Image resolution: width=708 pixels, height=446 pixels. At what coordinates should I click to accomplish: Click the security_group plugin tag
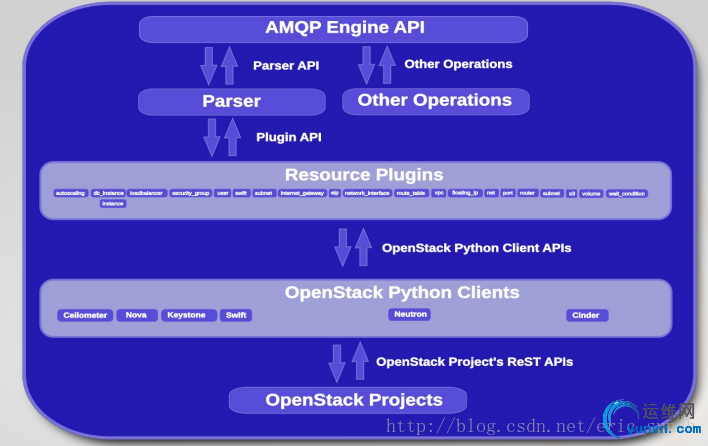pyautogui.click(x=191, y=193)
